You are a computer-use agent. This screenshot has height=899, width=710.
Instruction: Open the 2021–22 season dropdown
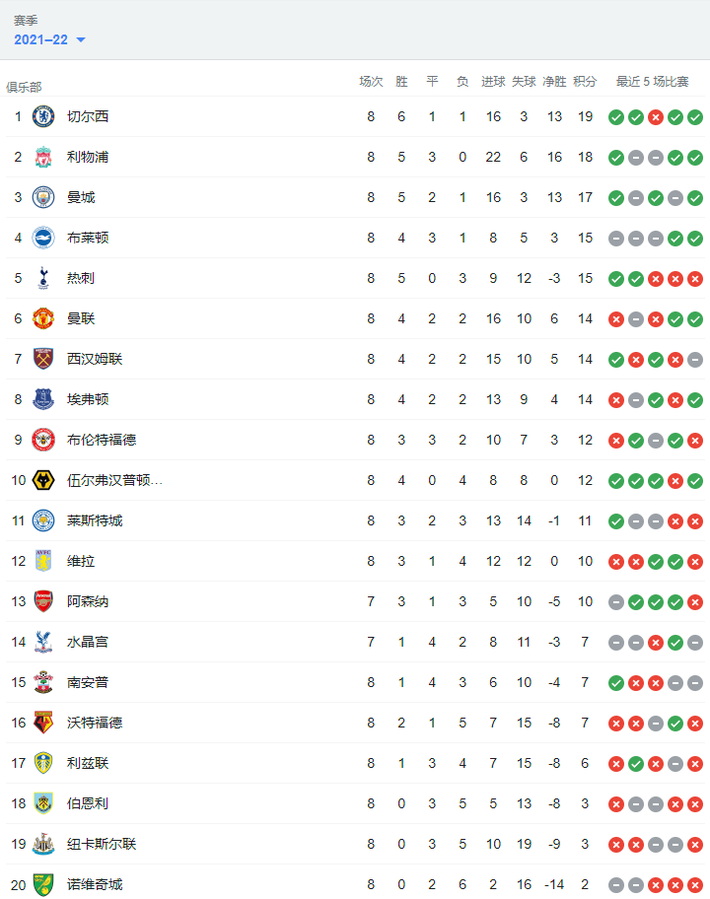click(50, 39)
